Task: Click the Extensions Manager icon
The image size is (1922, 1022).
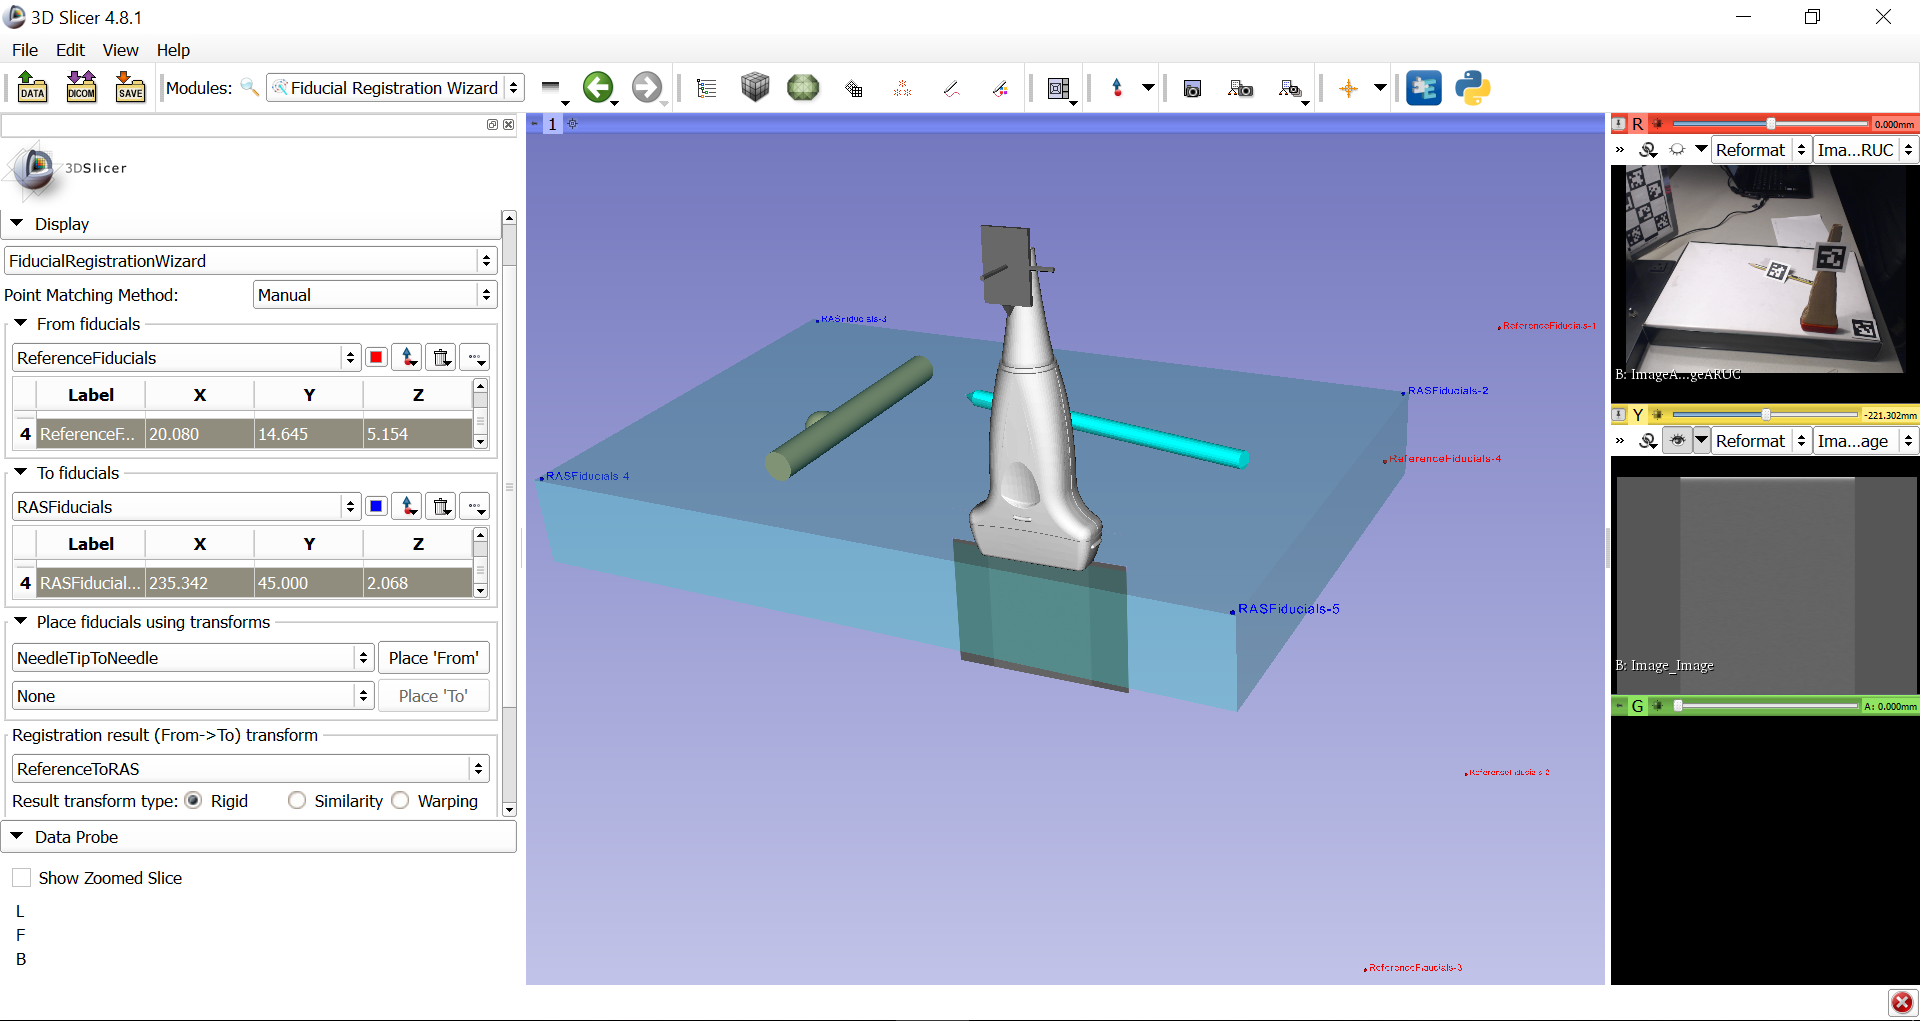Action: (x=1423, y=88)
